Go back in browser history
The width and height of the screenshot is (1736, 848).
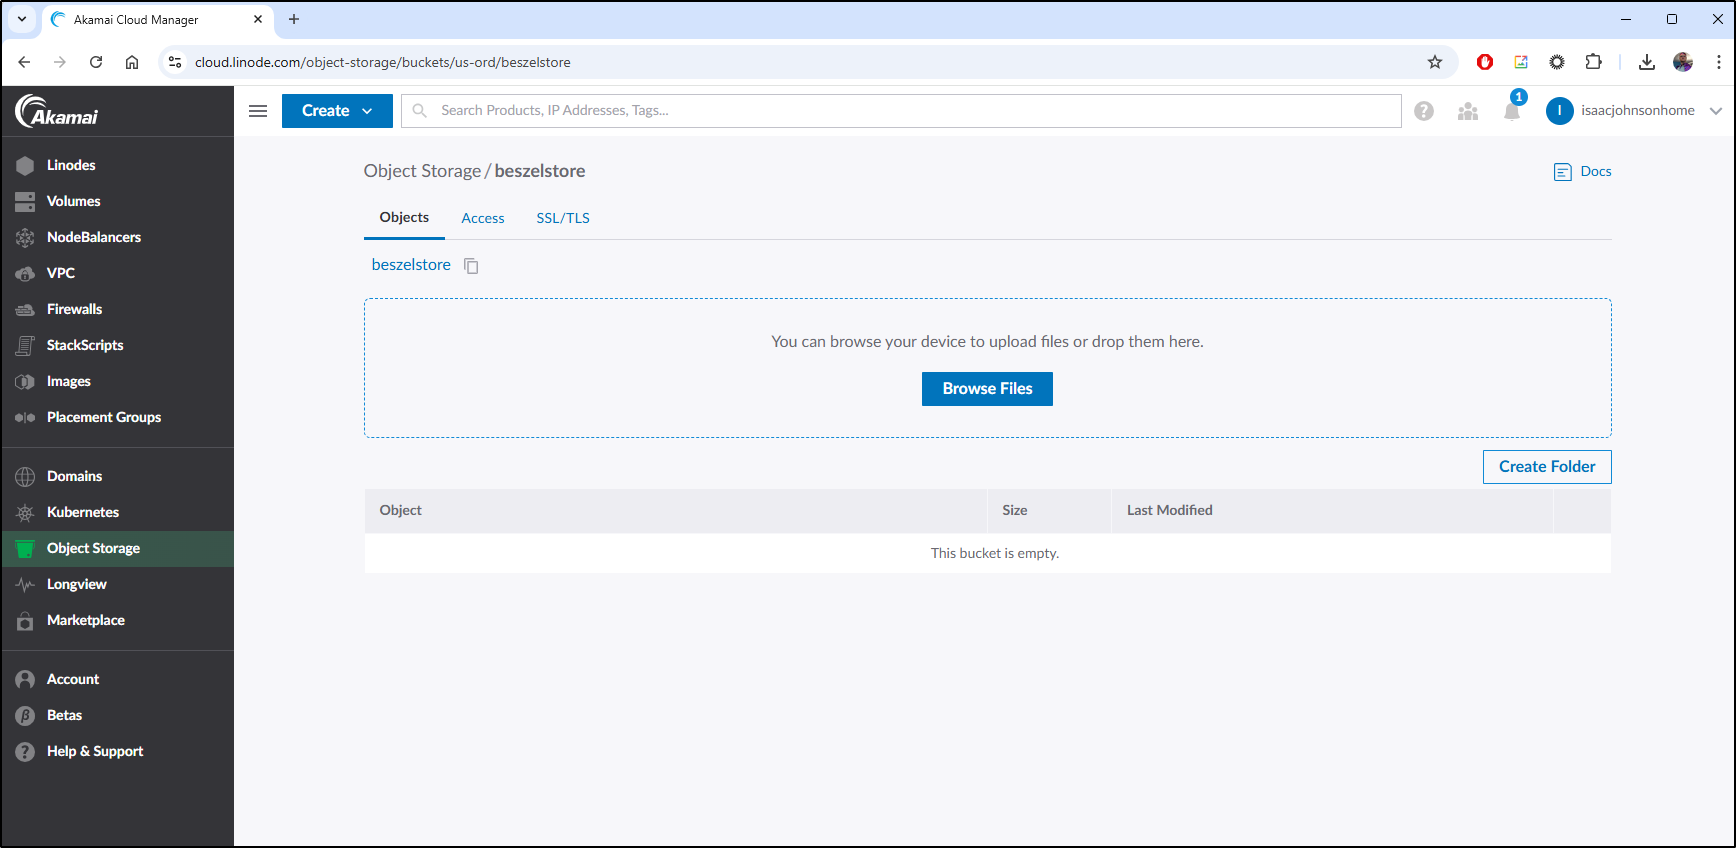point(24,62)
